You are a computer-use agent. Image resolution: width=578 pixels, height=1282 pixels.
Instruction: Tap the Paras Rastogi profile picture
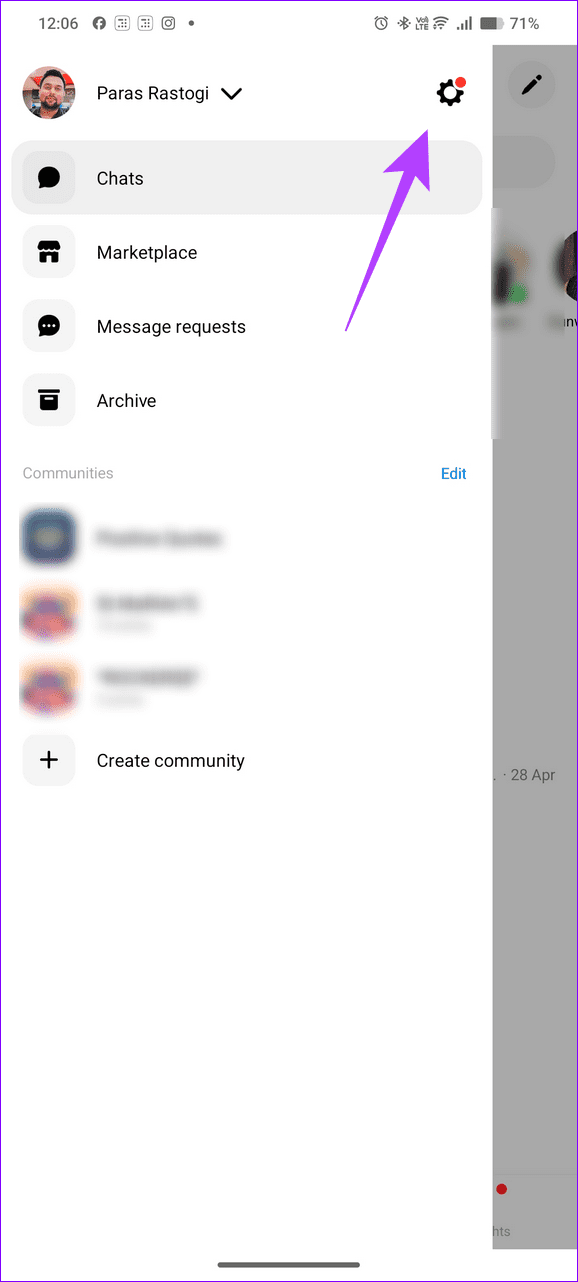coord(49,93)
